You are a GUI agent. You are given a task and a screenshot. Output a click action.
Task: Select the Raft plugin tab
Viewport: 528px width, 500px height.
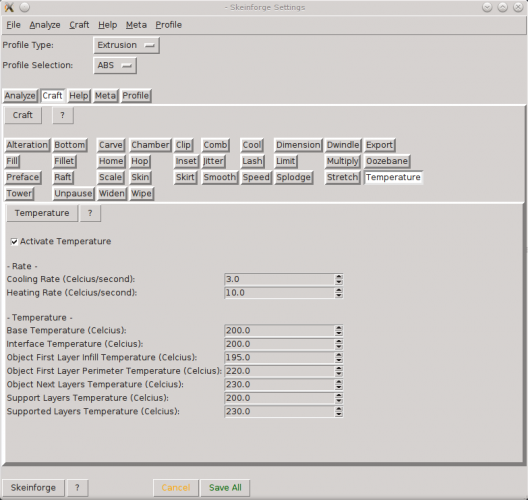[63, 177]
